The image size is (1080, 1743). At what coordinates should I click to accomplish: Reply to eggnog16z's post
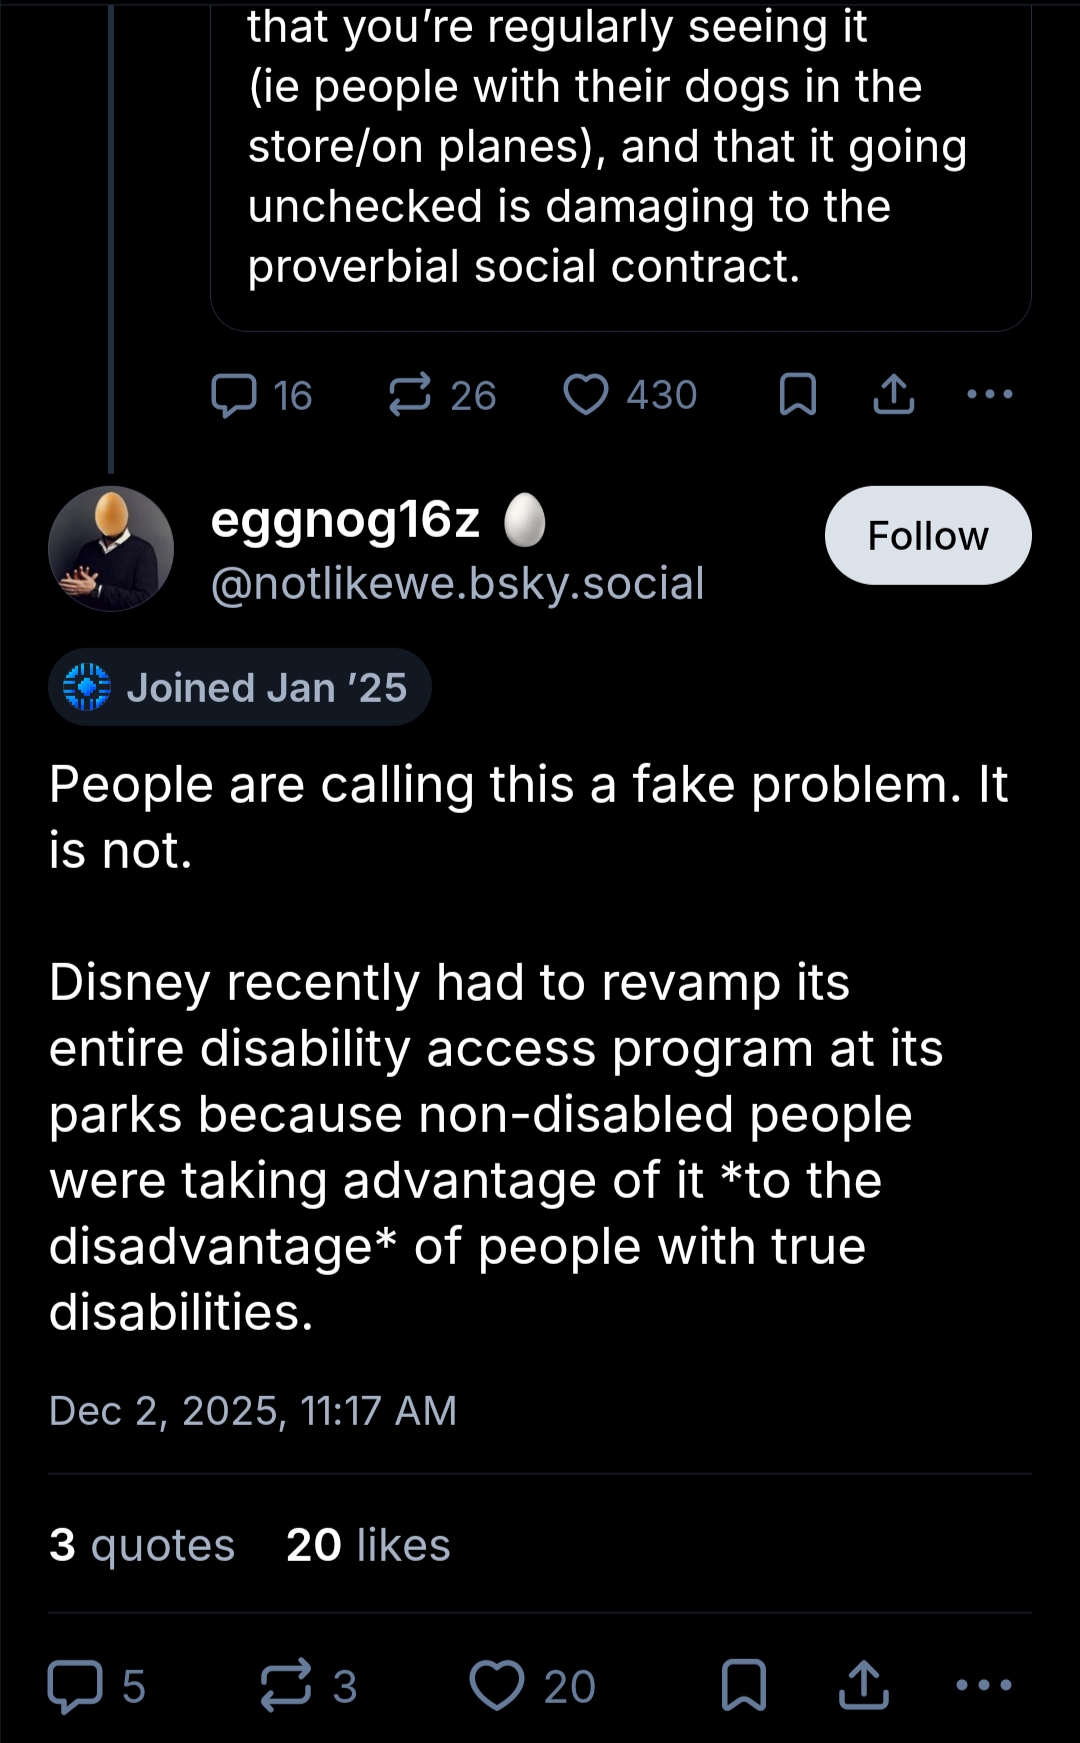tap(76, 1686)
